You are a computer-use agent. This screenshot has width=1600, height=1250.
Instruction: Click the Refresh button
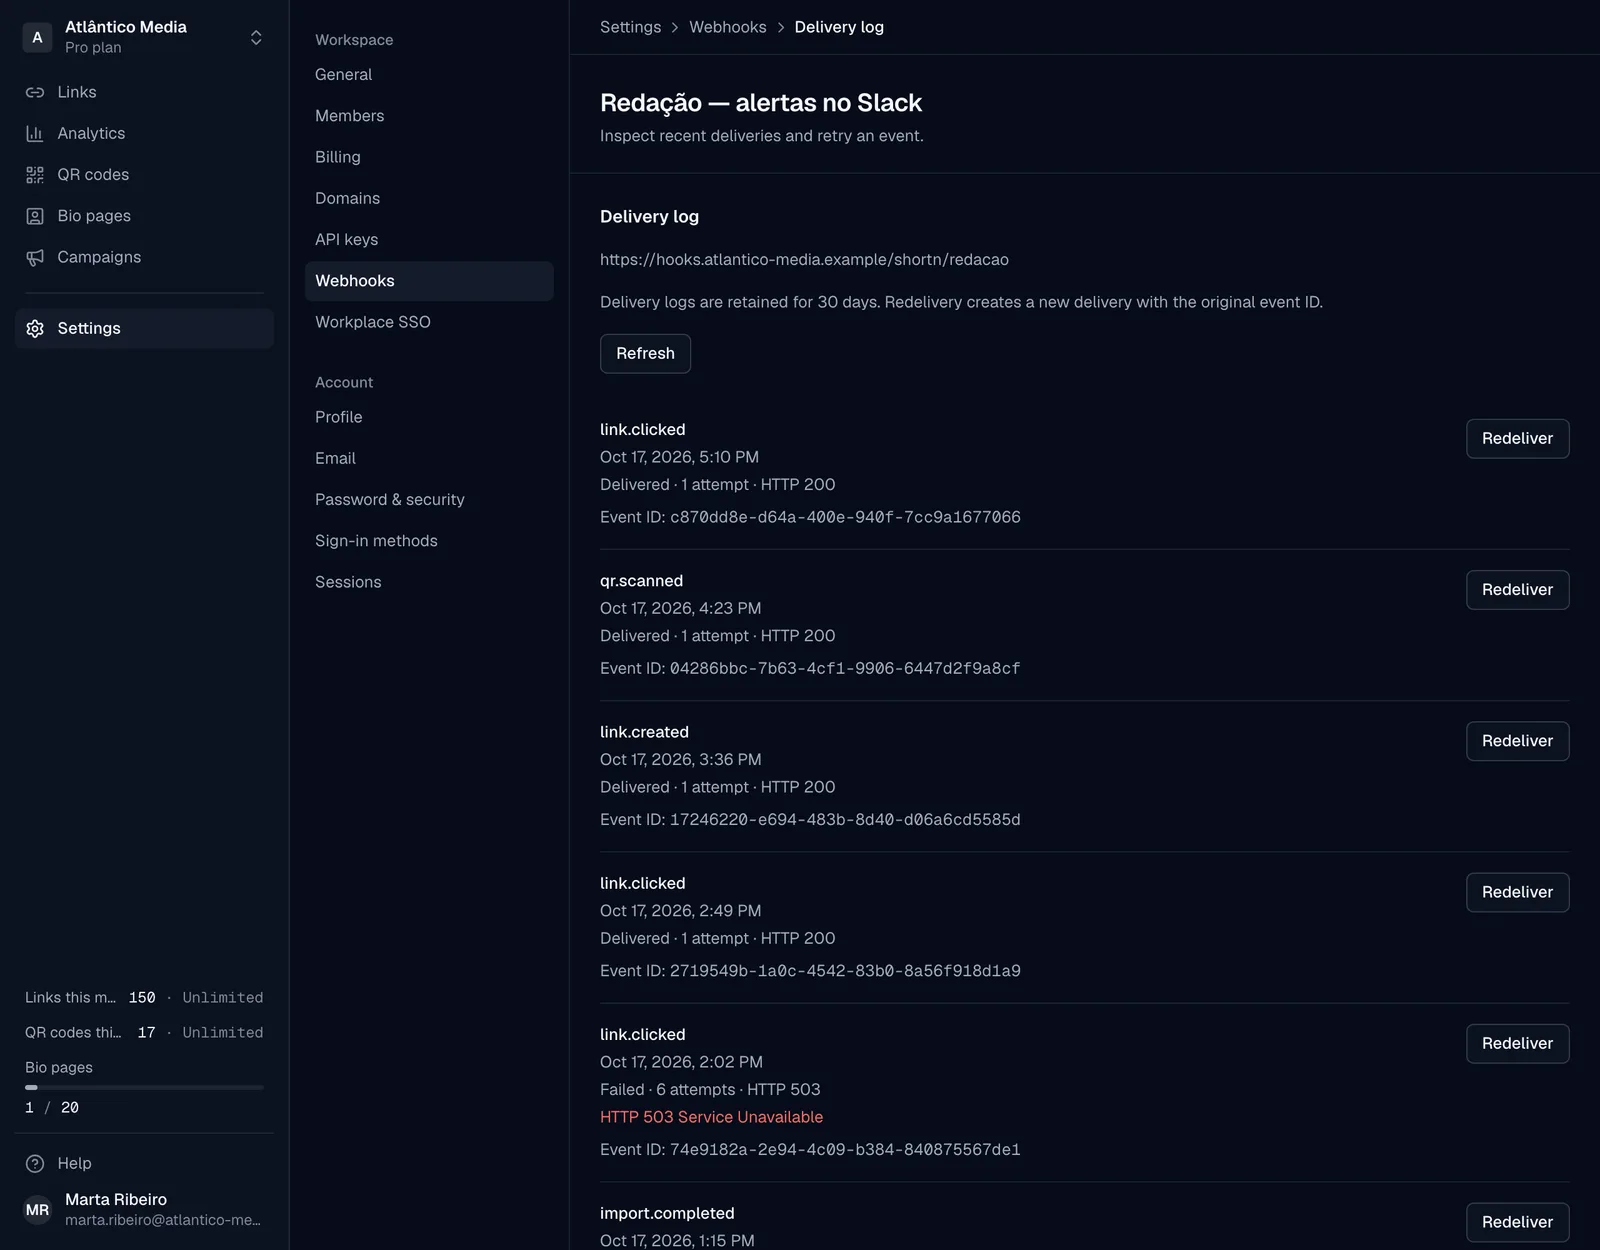[x=645, y=353]
